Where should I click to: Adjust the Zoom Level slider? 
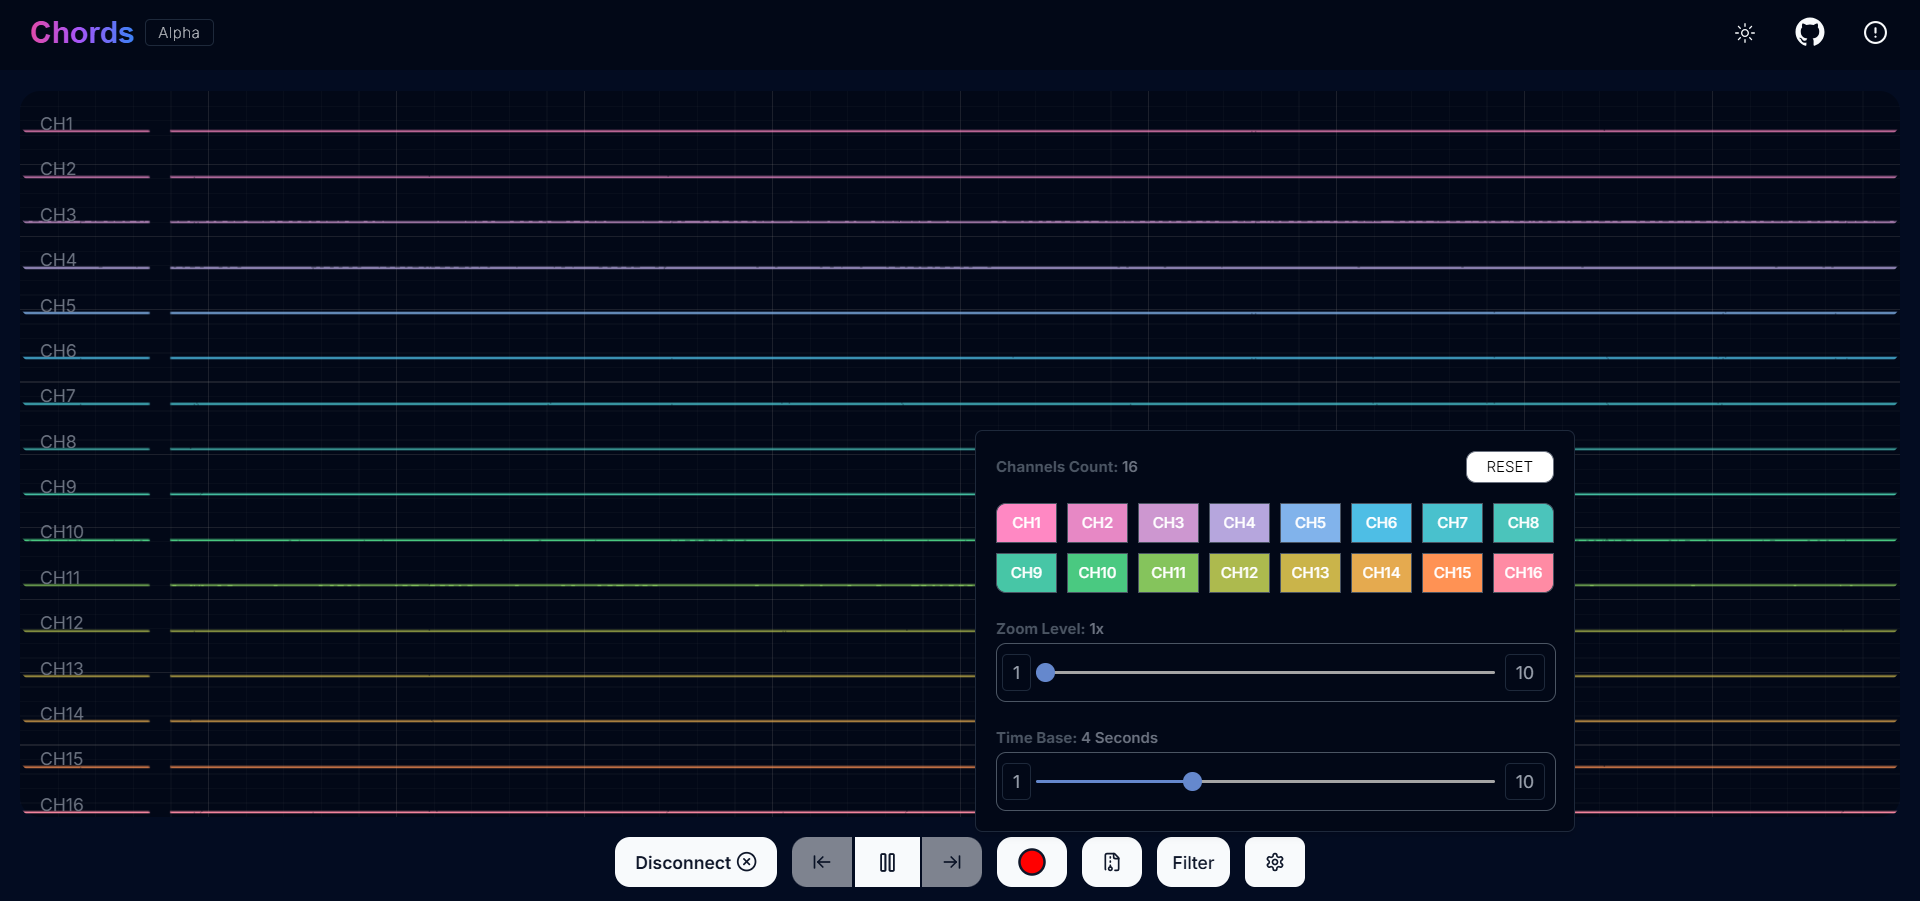pos(1044,673)
